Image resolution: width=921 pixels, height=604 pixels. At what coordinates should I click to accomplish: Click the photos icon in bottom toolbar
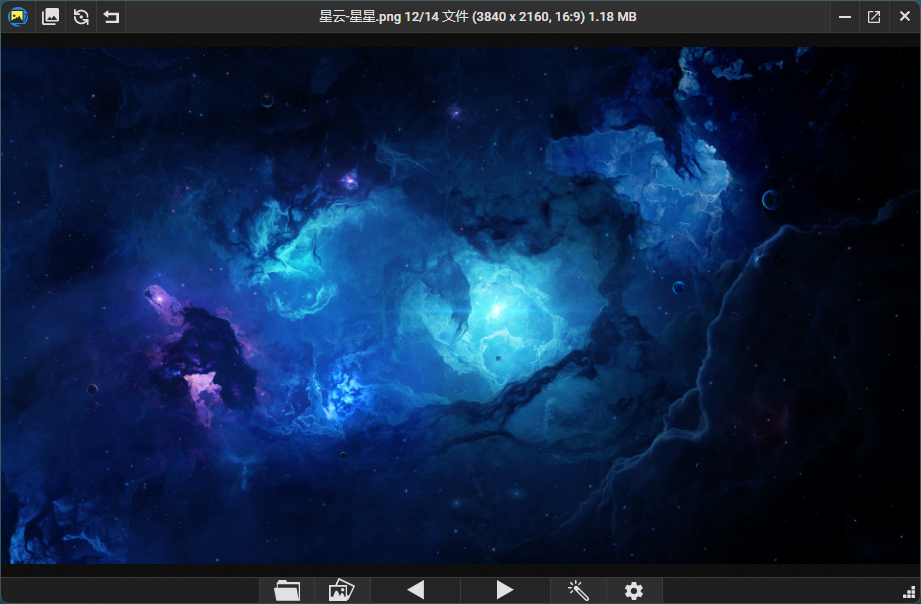coord(342,590)
